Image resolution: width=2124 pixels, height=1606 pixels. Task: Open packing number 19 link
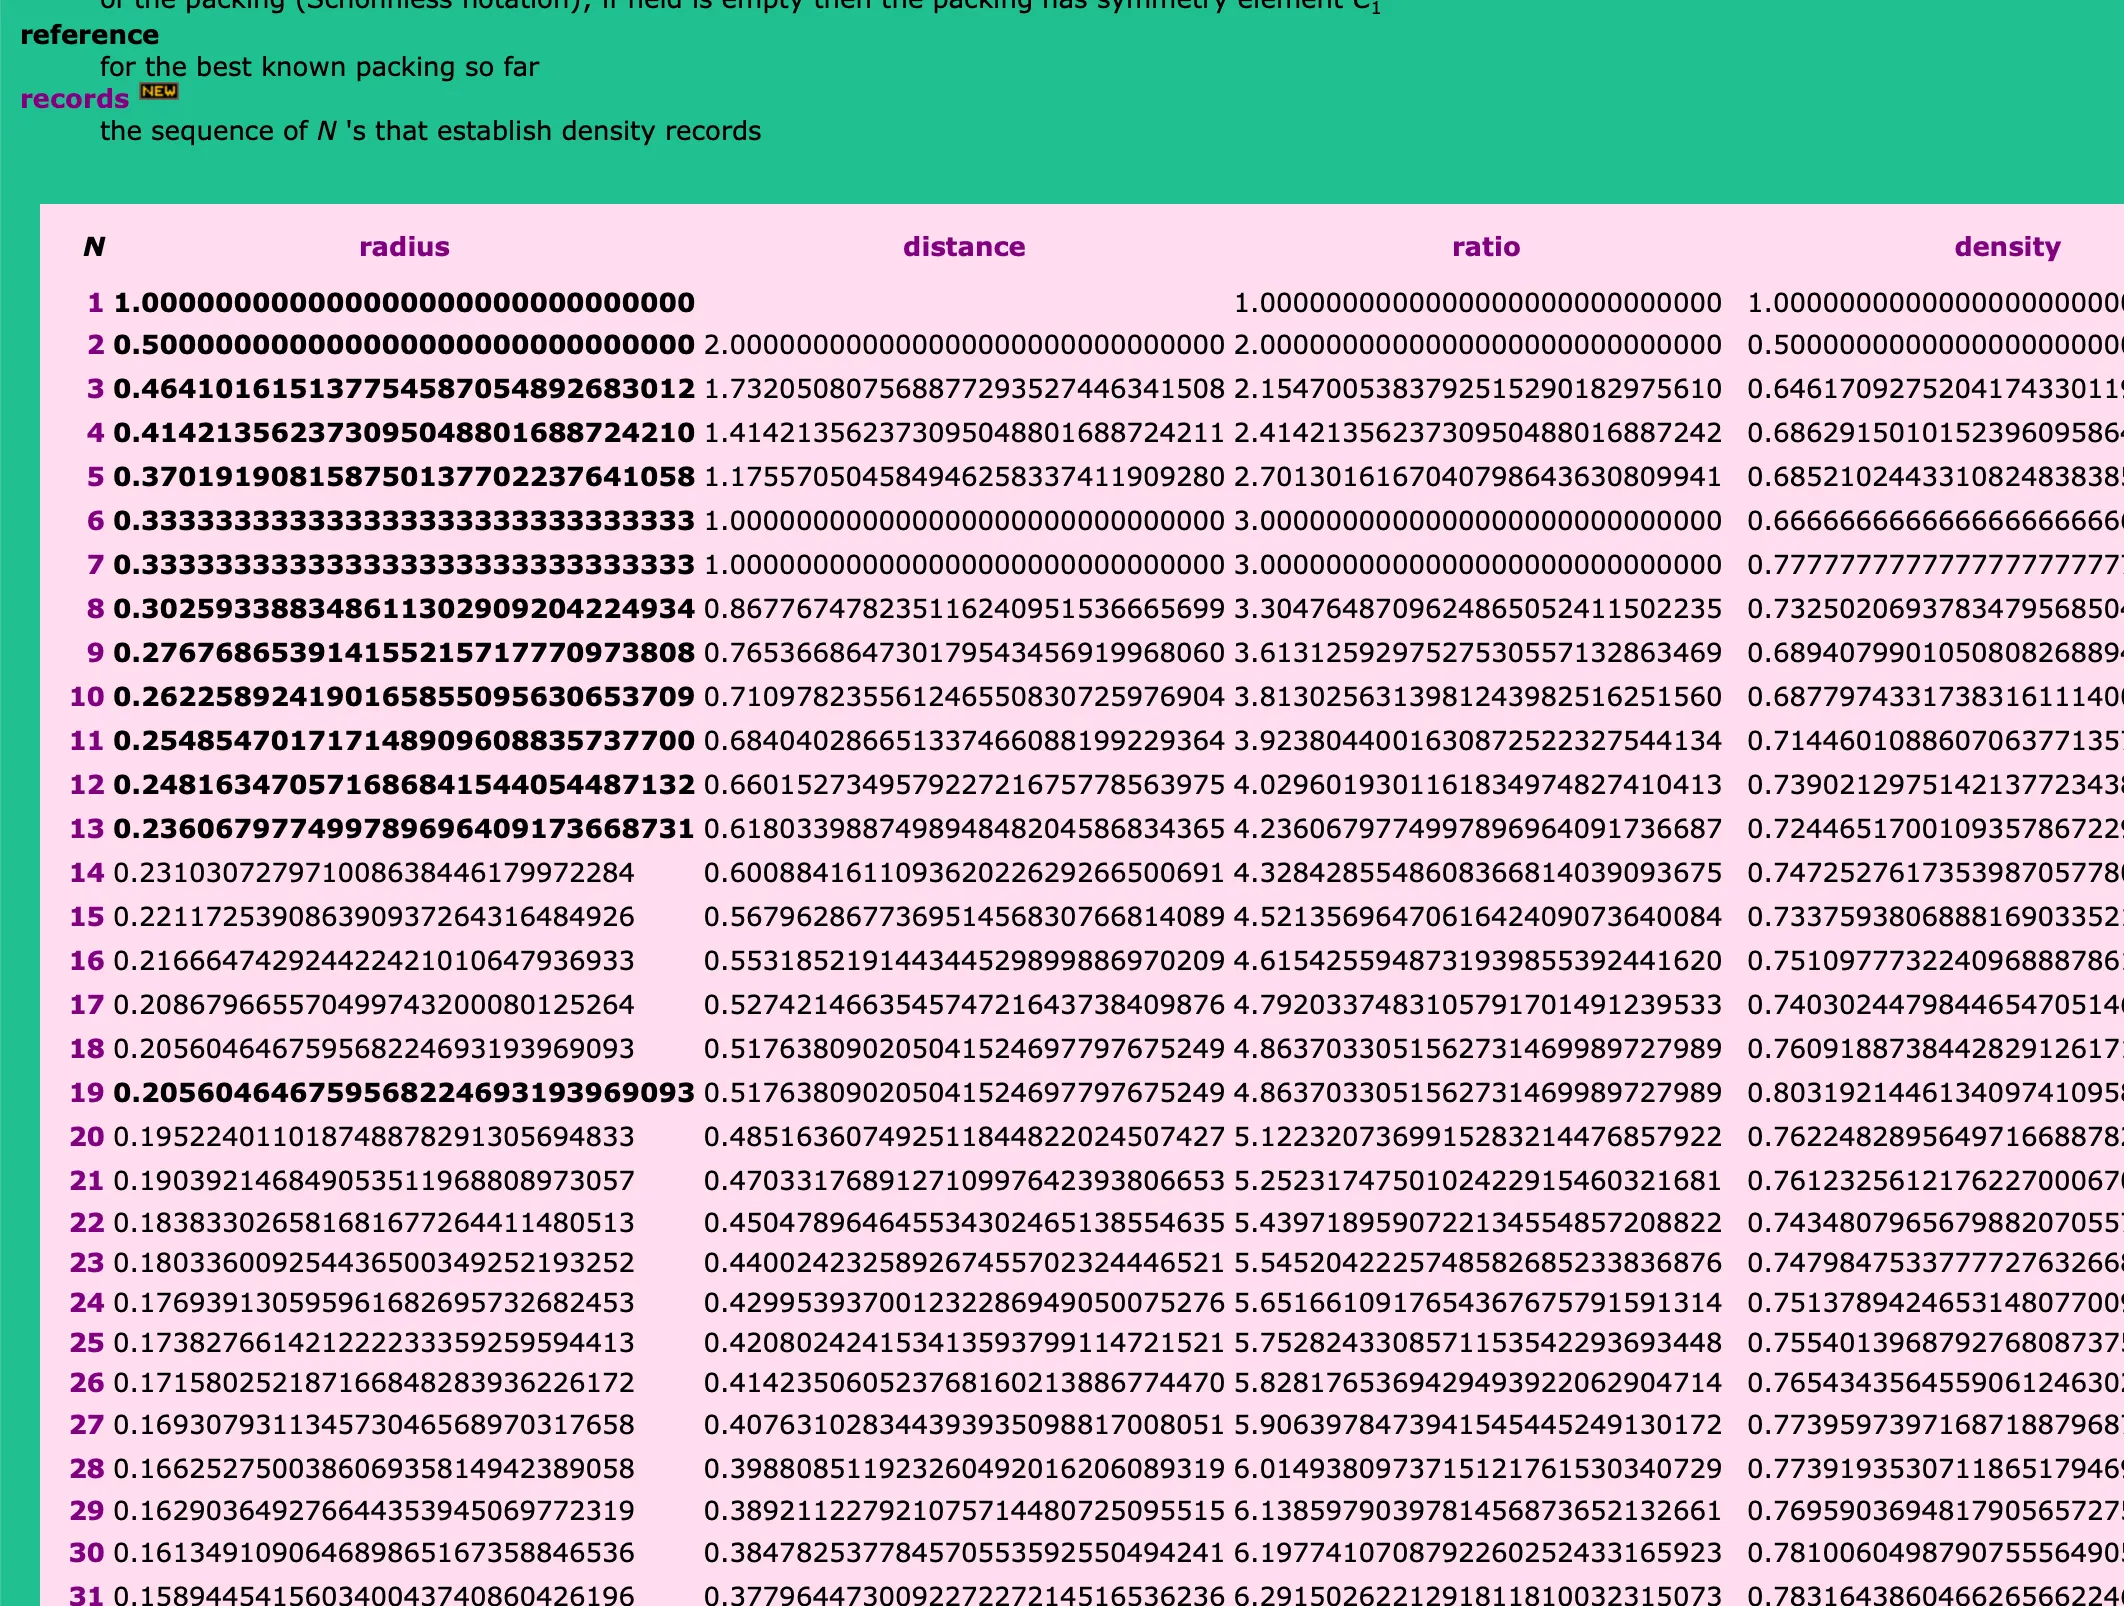click(87, 1093)
